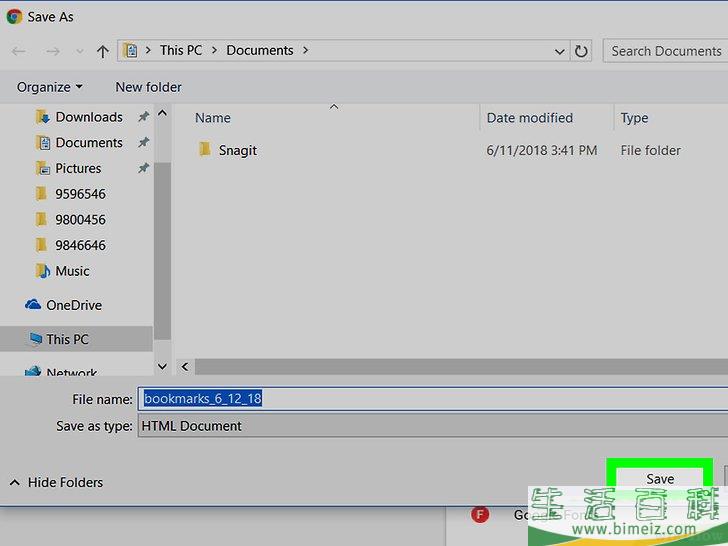Image resolution: width=728 pixels, height=546 pixels.
Task: Click the sidebar vertical scrollbar down arrow
Action: (162, 367)
